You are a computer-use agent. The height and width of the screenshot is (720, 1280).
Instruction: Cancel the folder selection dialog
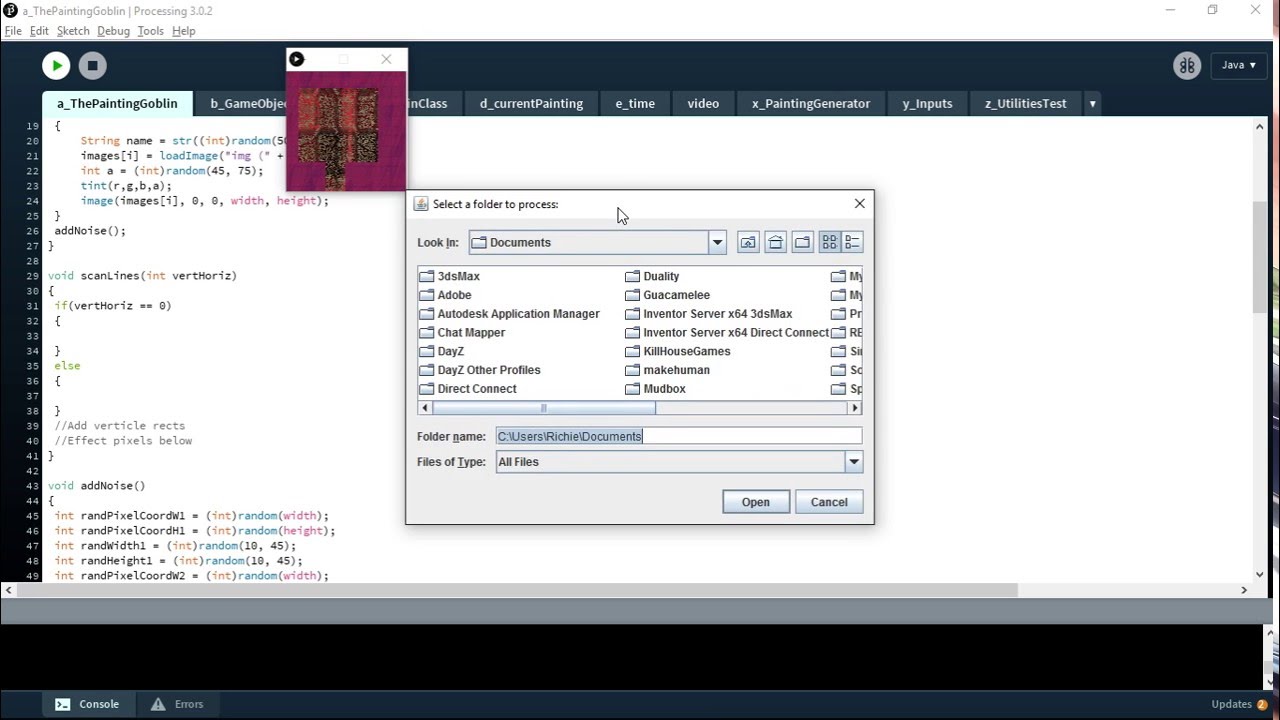click(829, 502)
